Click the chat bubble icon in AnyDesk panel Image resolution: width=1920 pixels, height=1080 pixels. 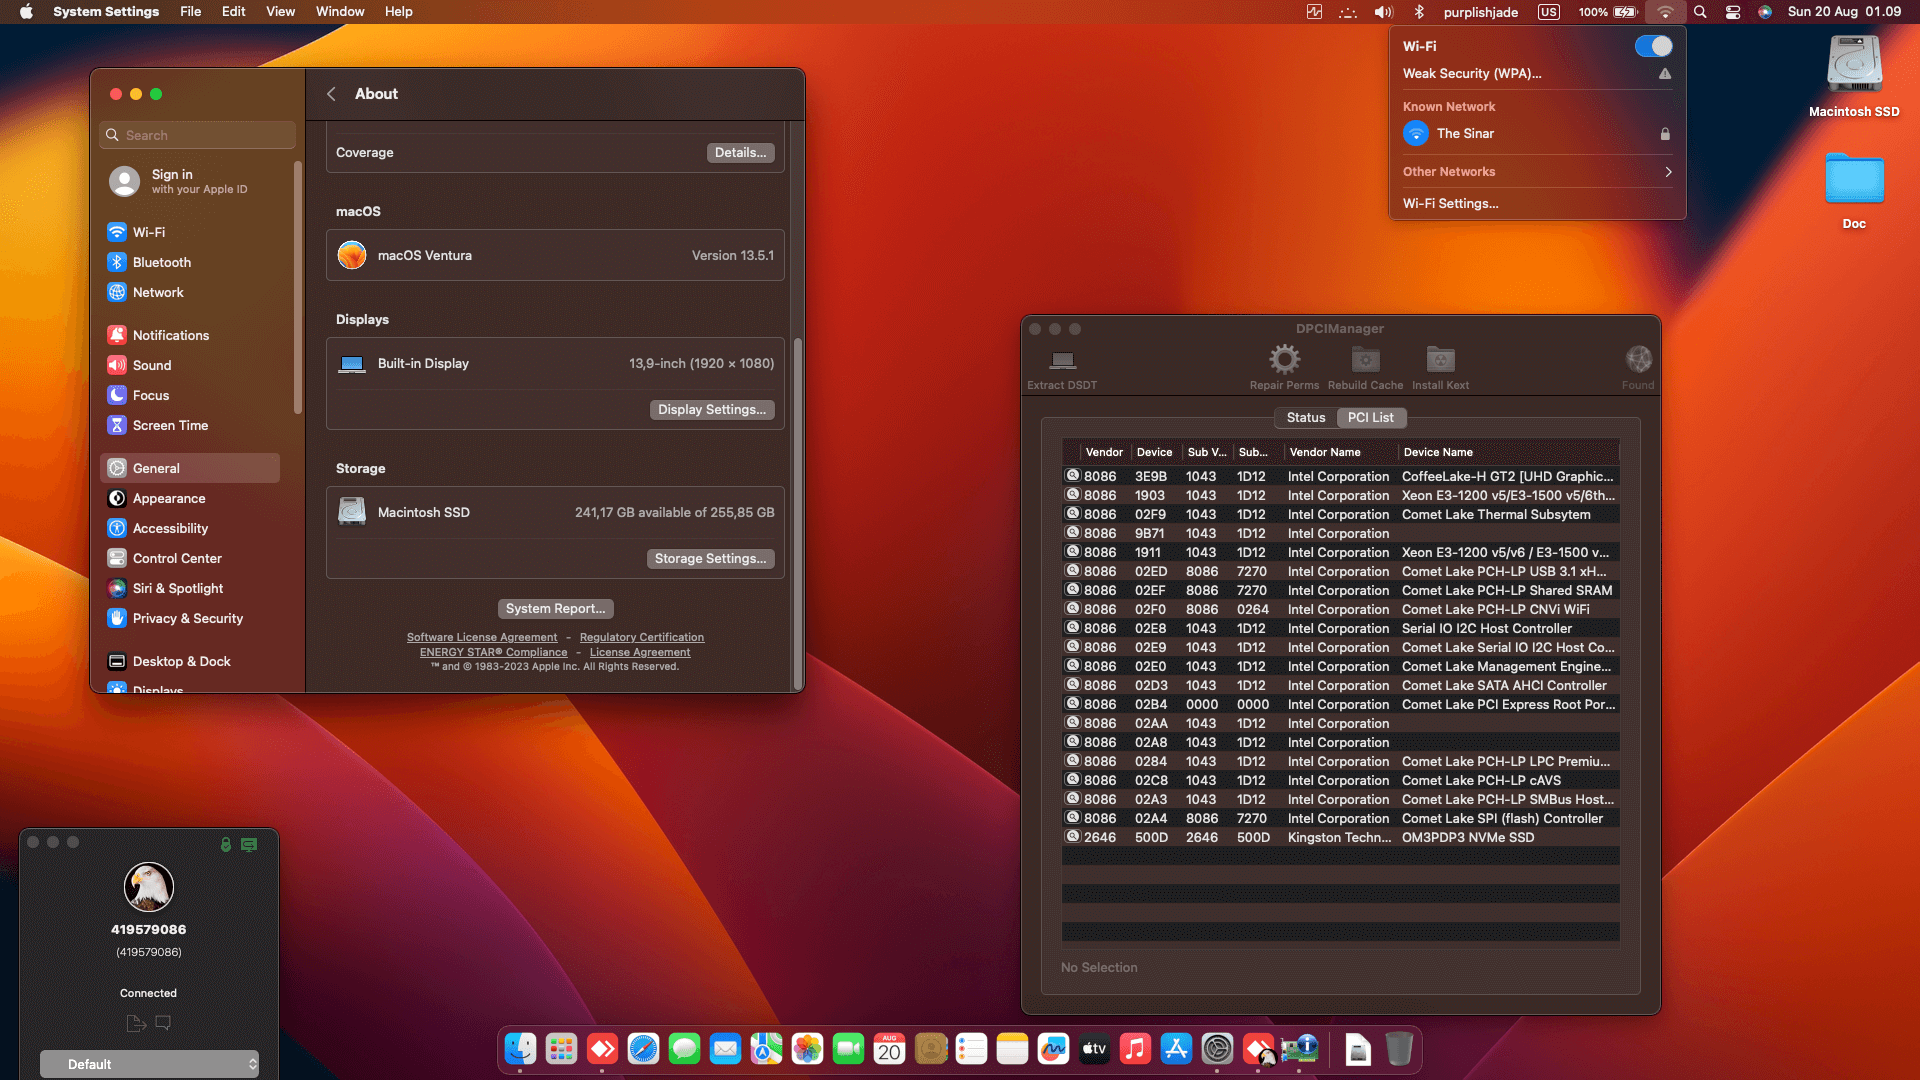(x=163, y=1022)
